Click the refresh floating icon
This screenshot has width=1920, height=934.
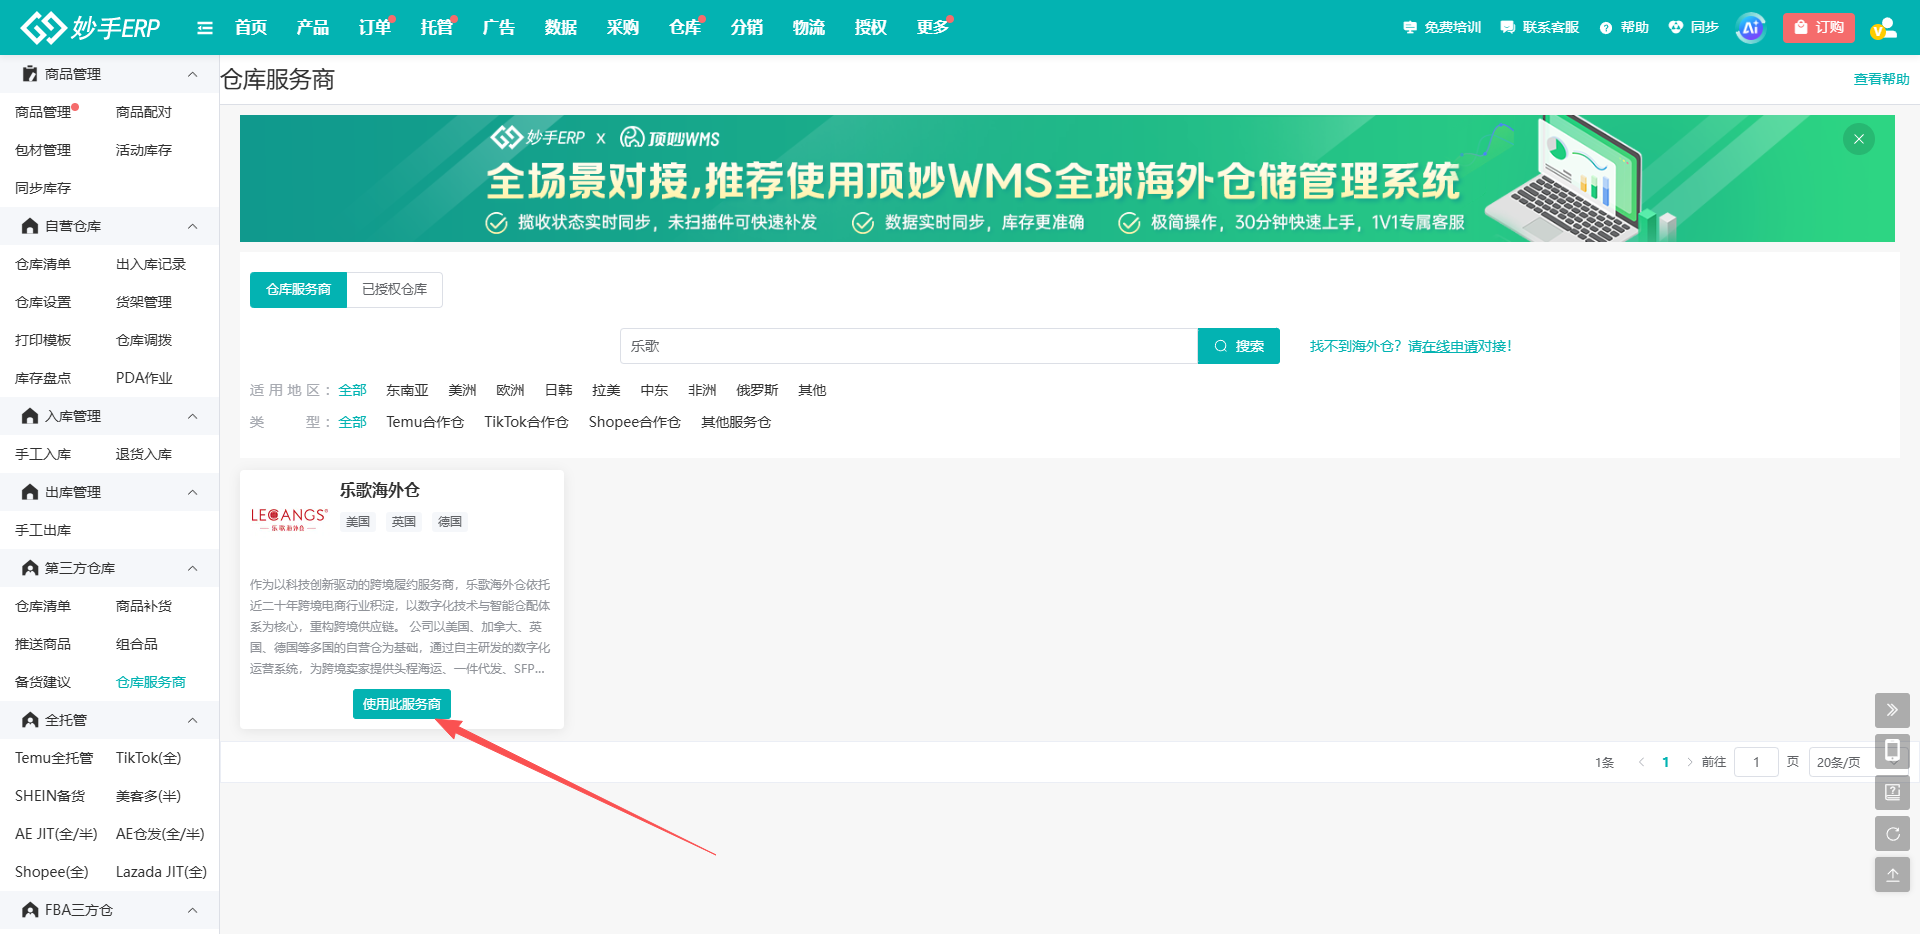pos(1892,833)
